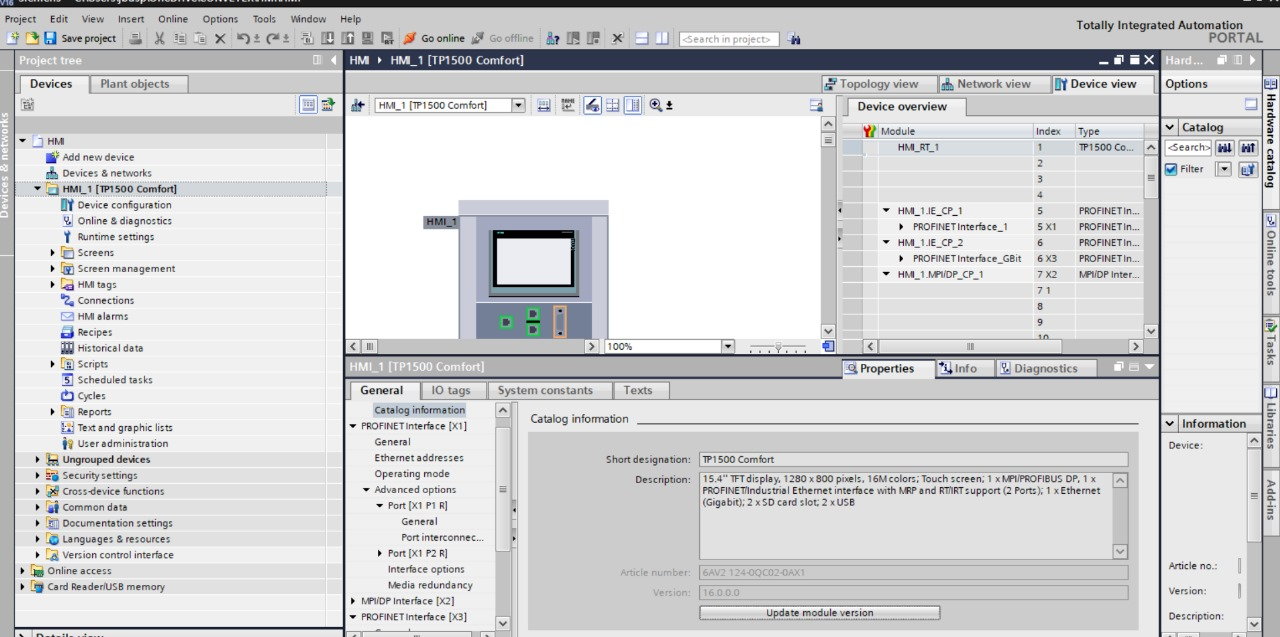Open the HMI_1 device selector dropdown

pyautogui.click(x=518, y=106)
